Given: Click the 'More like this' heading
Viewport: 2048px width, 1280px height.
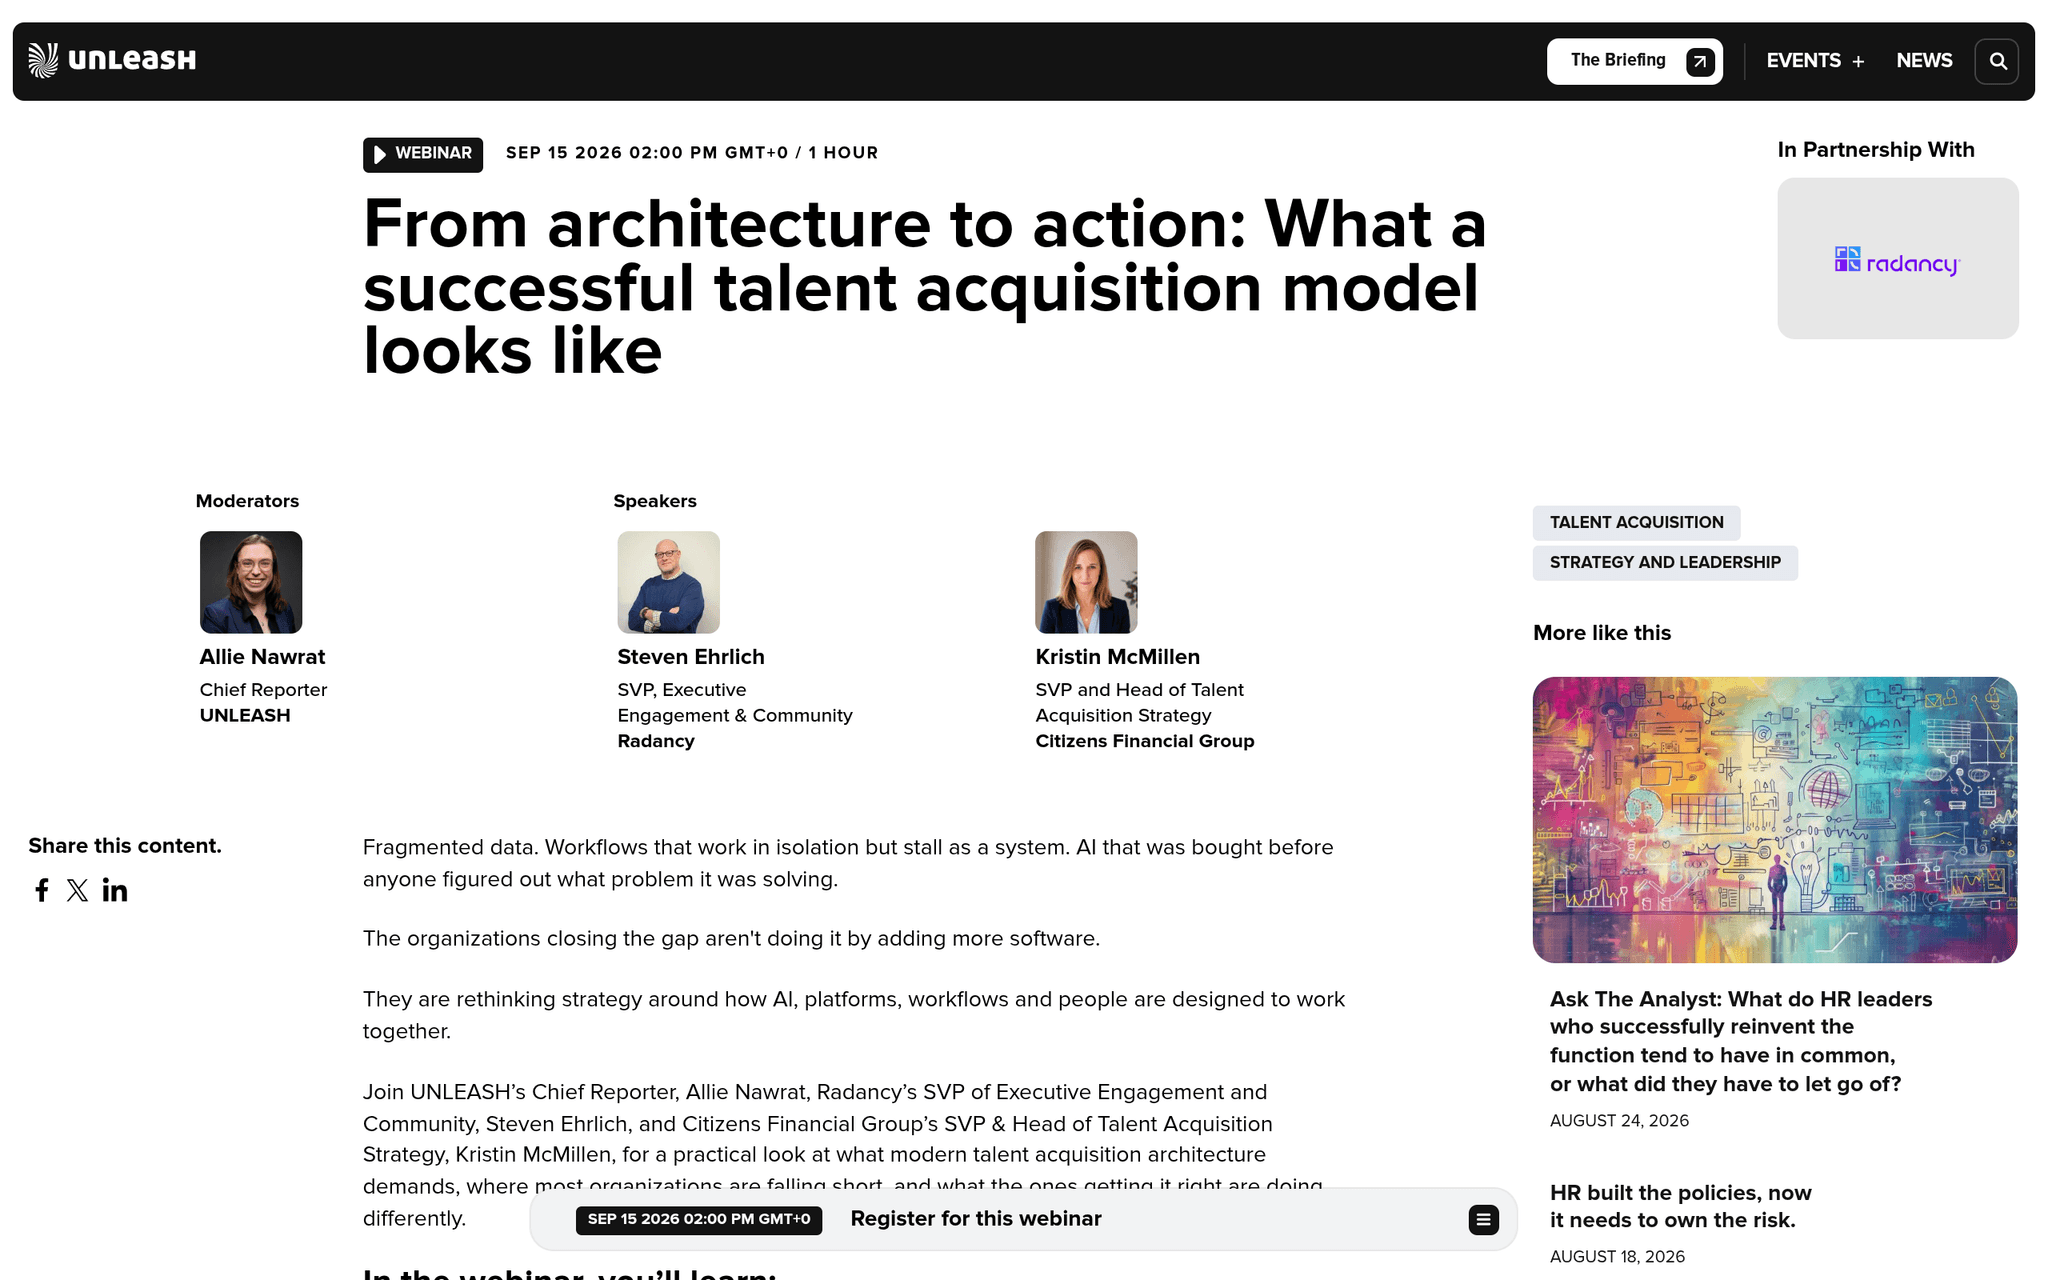Looking at the screenshot, I should click(x=1602, y=633).
